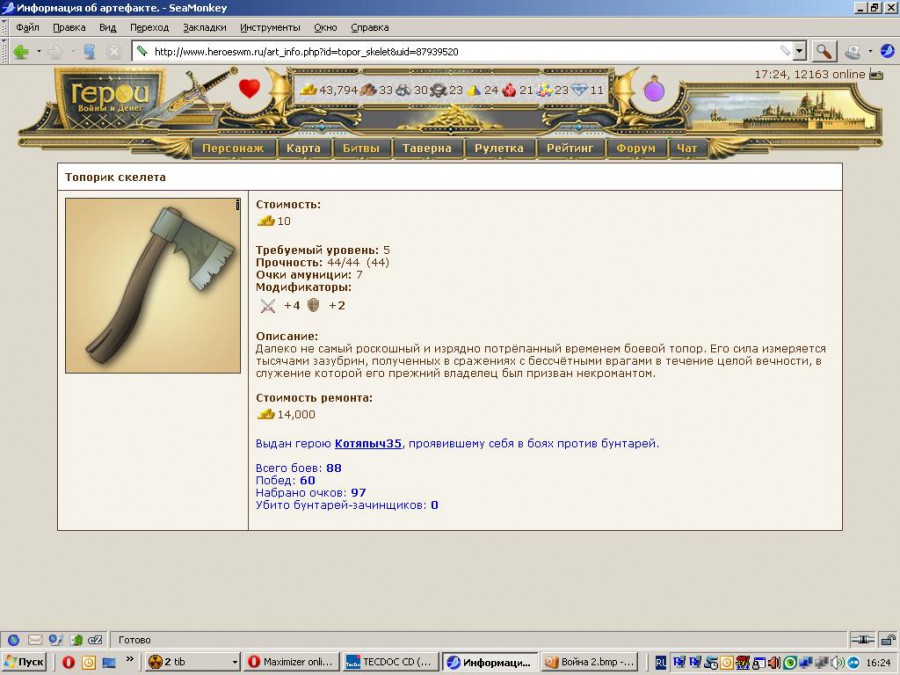Click the Search magnifier button
Image resolution: width=900 pixels, height=675 pixels.
[x=823, y=51]
